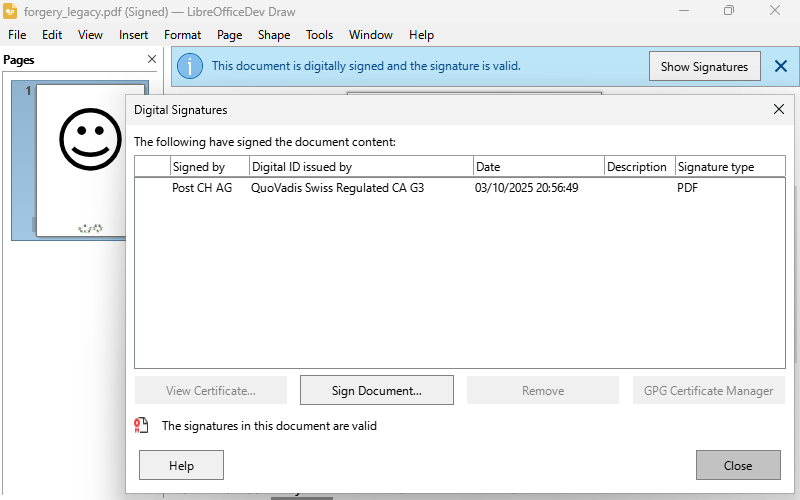Open the Edit menu
Viewport: 800px width, 500px height.
[52, 35]
